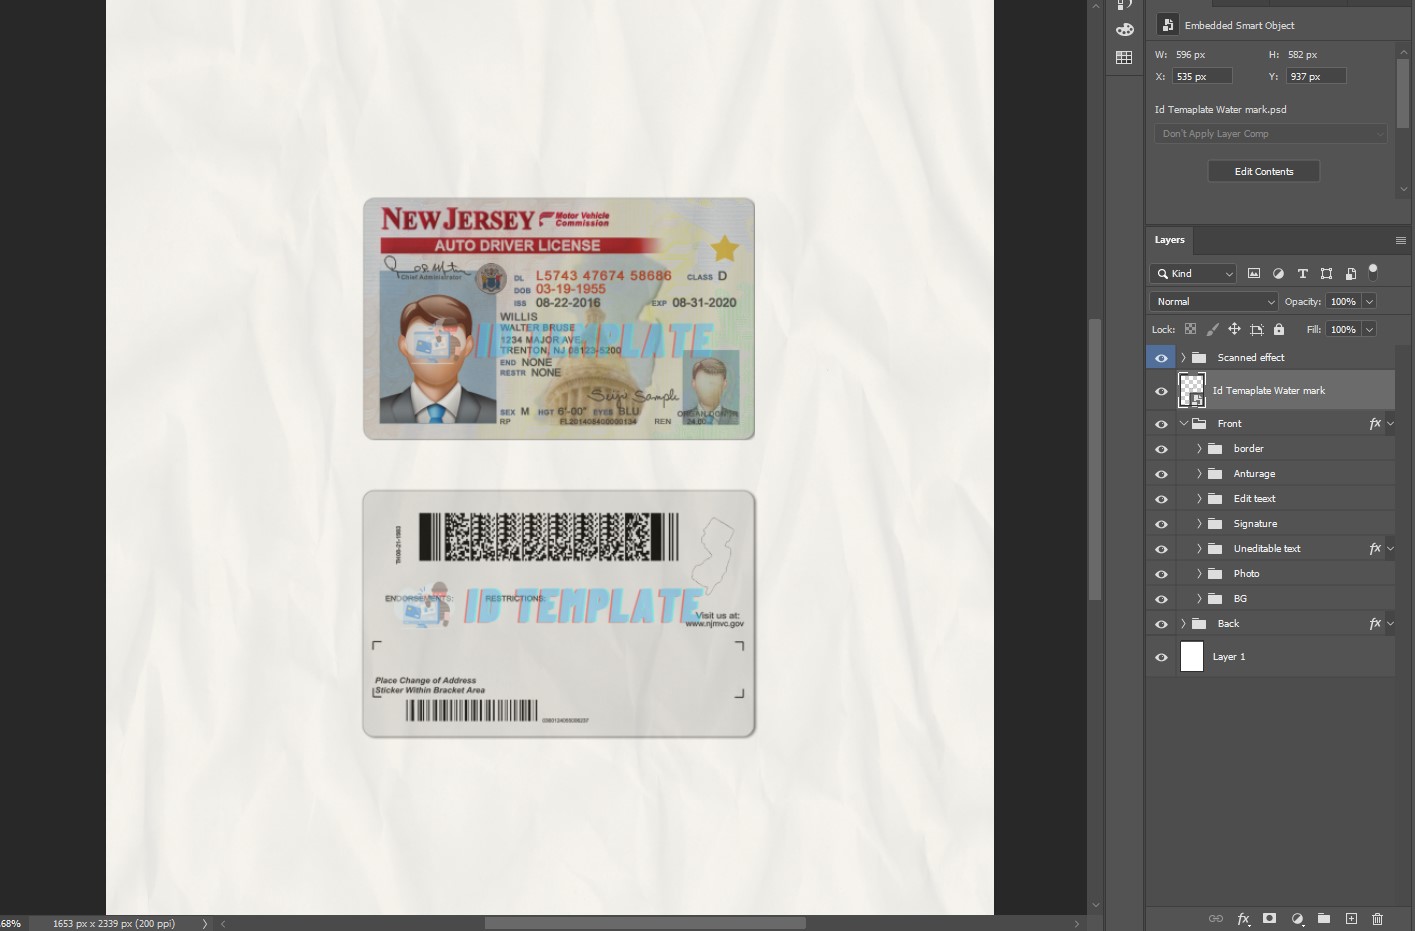The height and width of the screenshot is (931, 1415).
Task: Click the Y position input field
Action: (x=1316, y=76)
